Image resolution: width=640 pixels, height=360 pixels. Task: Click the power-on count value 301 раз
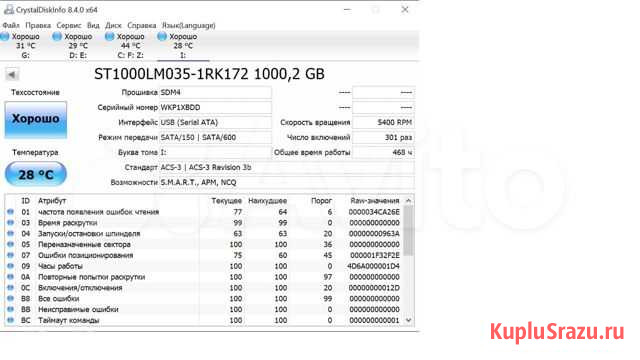click(383, 138)
